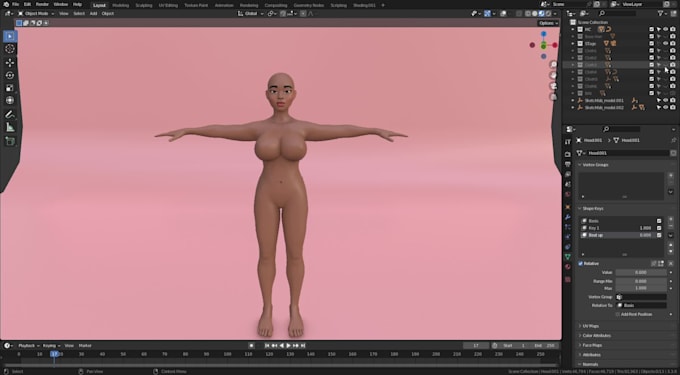This screenshot has height=375, width=680.
Task: Toggle Add Rest Position checkbox
Action: (618, 314)
